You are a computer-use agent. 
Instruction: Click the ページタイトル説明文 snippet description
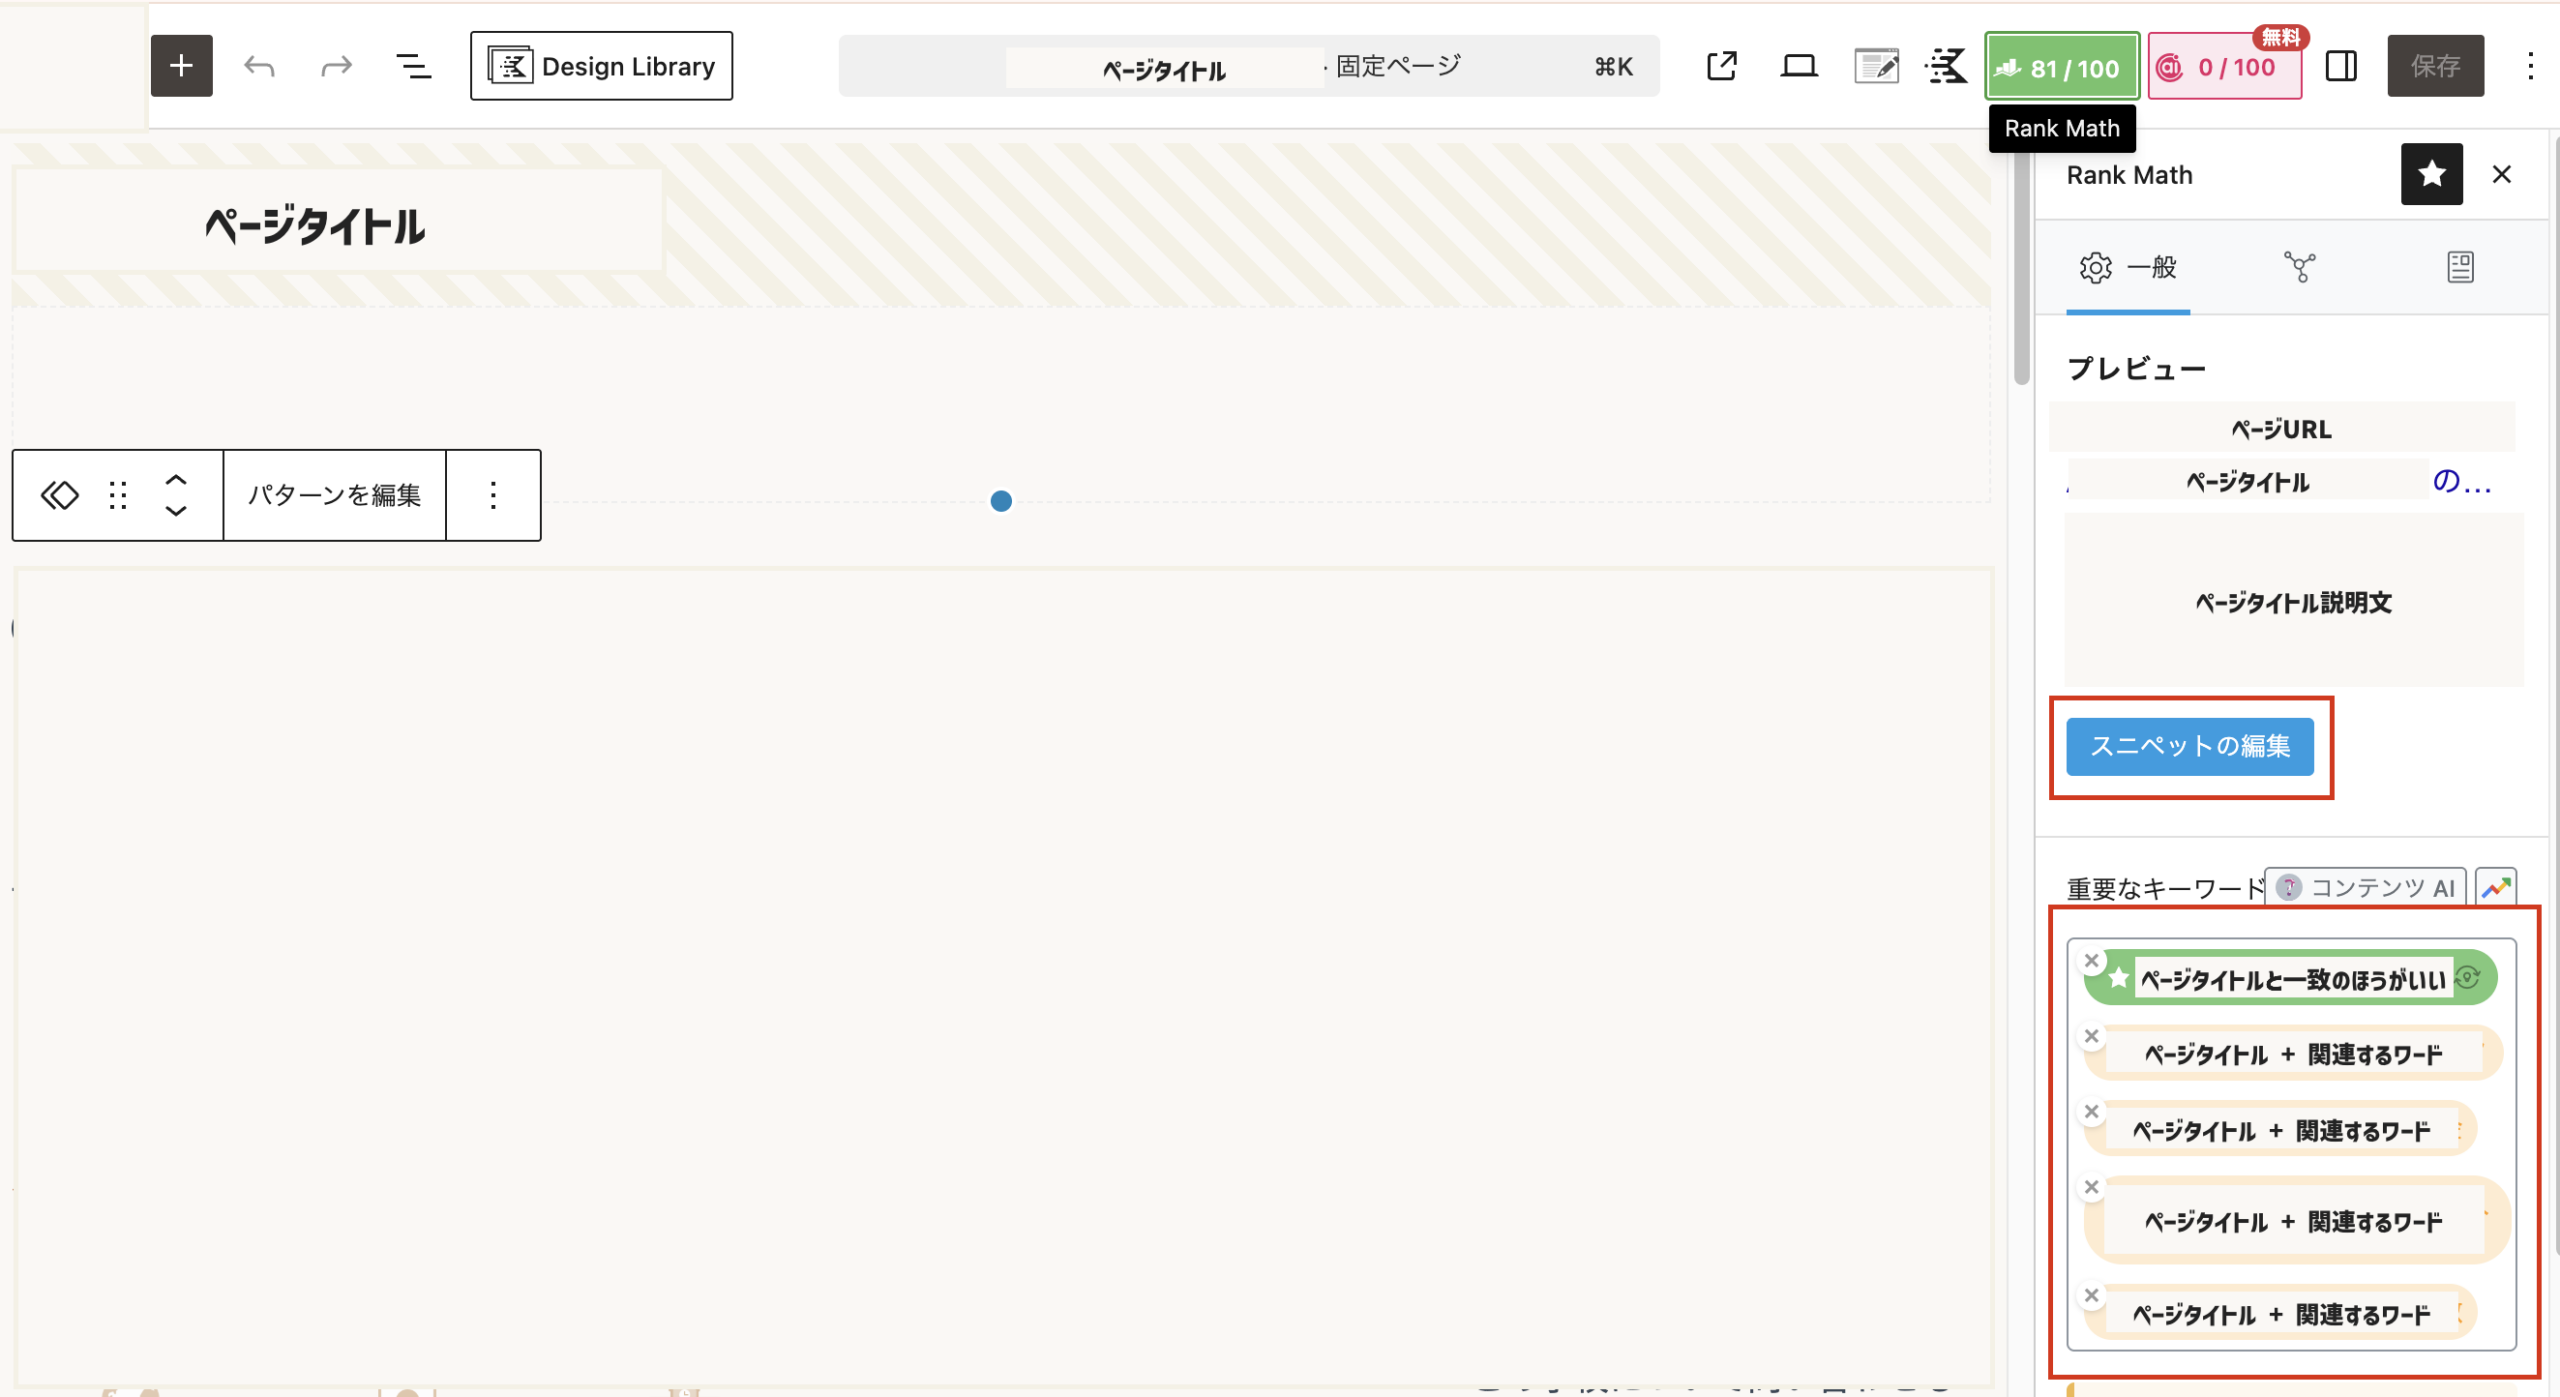point(2293,602)
